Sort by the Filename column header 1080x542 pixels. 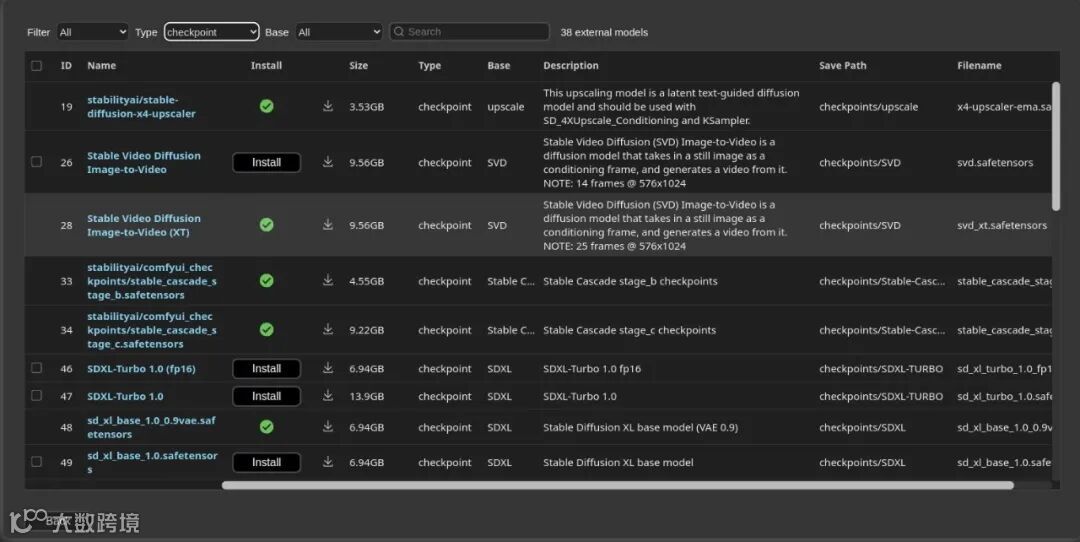[x=979, y=65]
